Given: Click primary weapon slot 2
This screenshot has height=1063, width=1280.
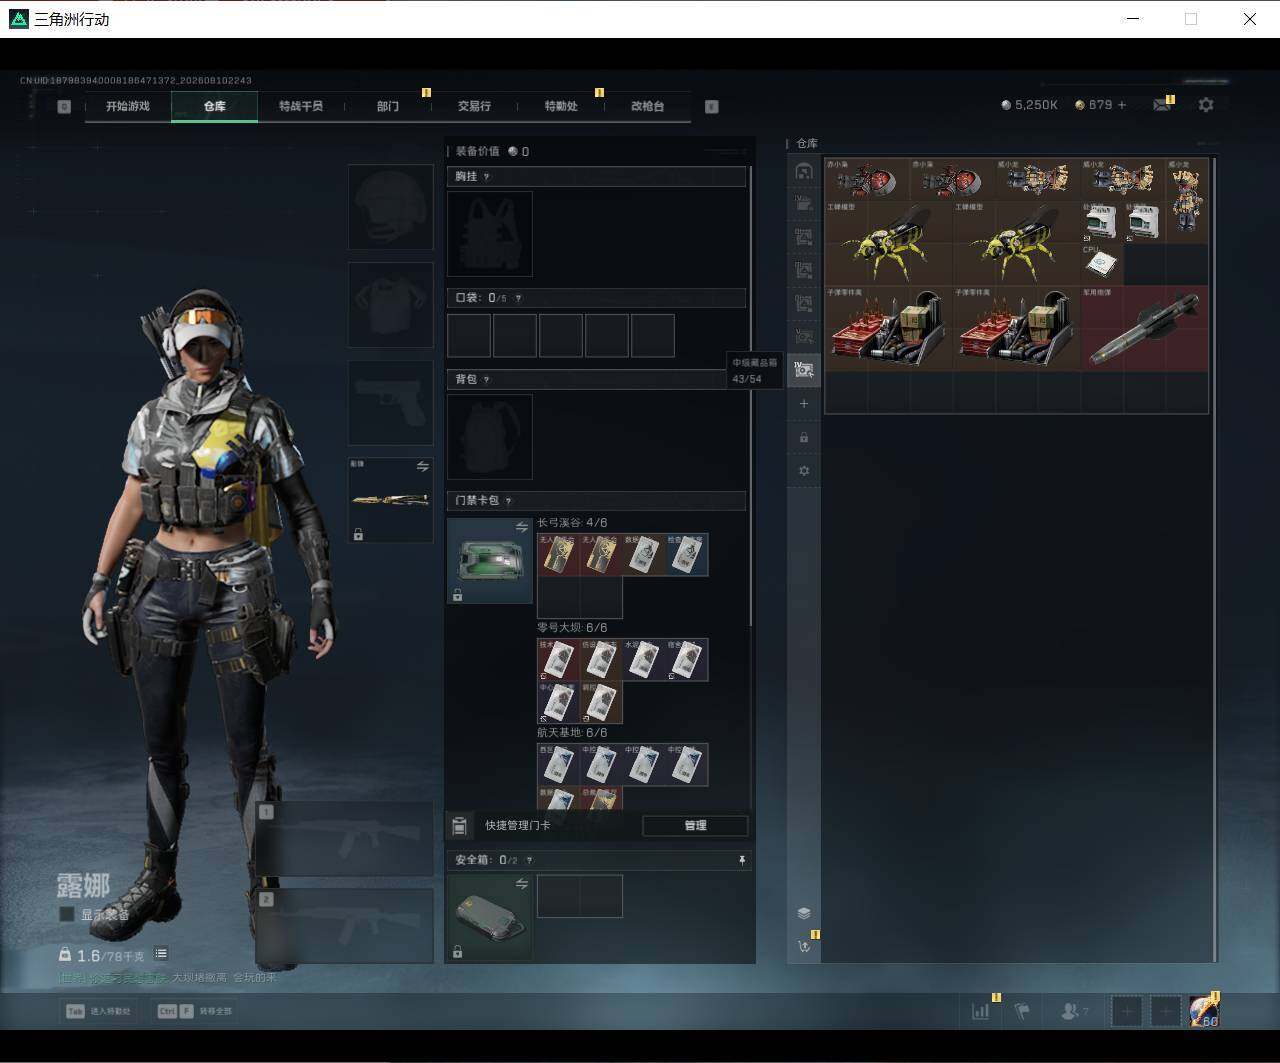Looking at the screenshot, I should tap(344, 925).
